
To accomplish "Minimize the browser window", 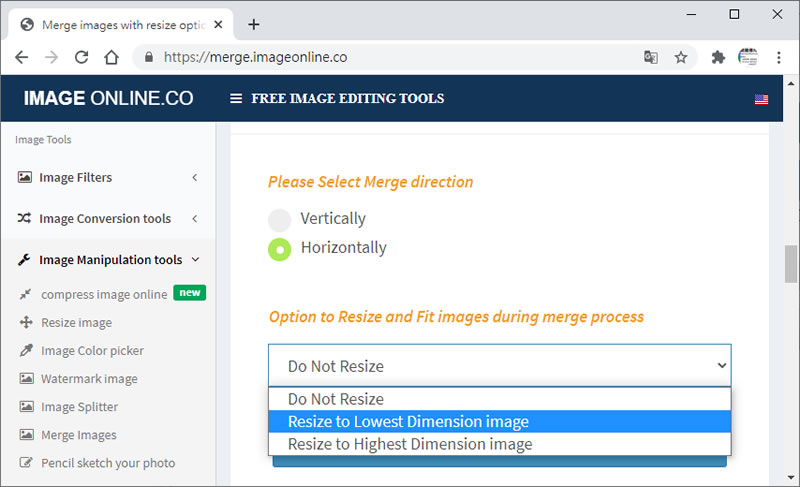I will (691, 14).
